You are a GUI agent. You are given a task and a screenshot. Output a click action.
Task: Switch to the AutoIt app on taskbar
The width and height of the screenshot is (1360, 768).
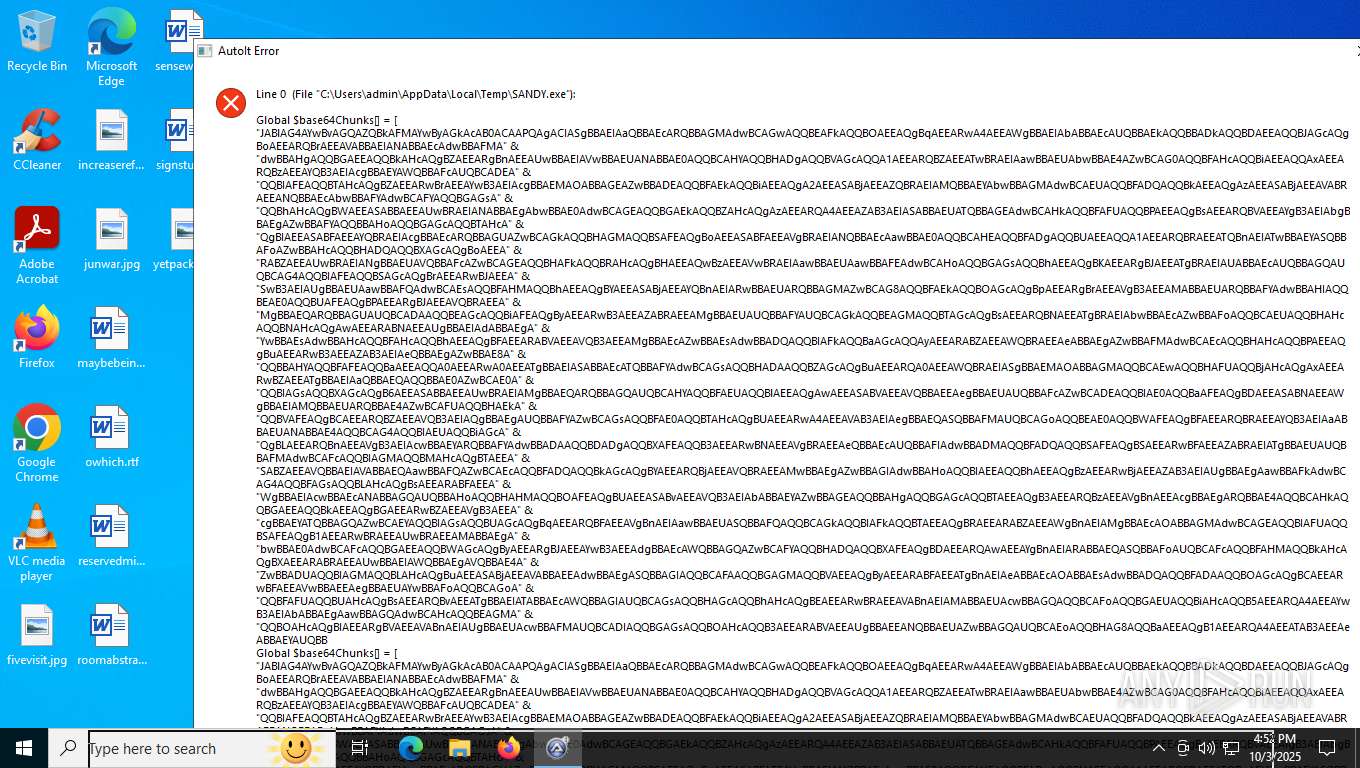557,748
